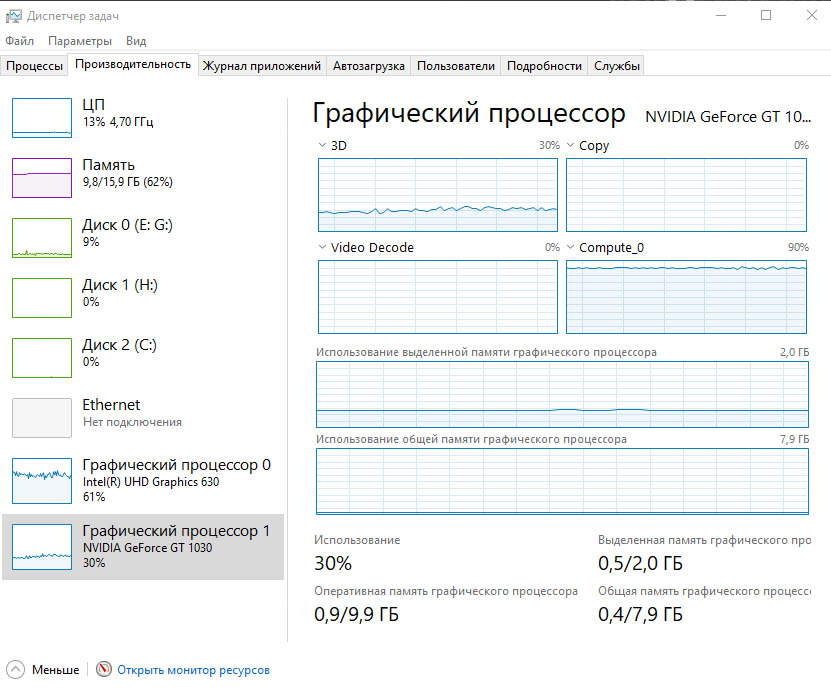Open the 3D engine dropdown chevron

[322, 145]
